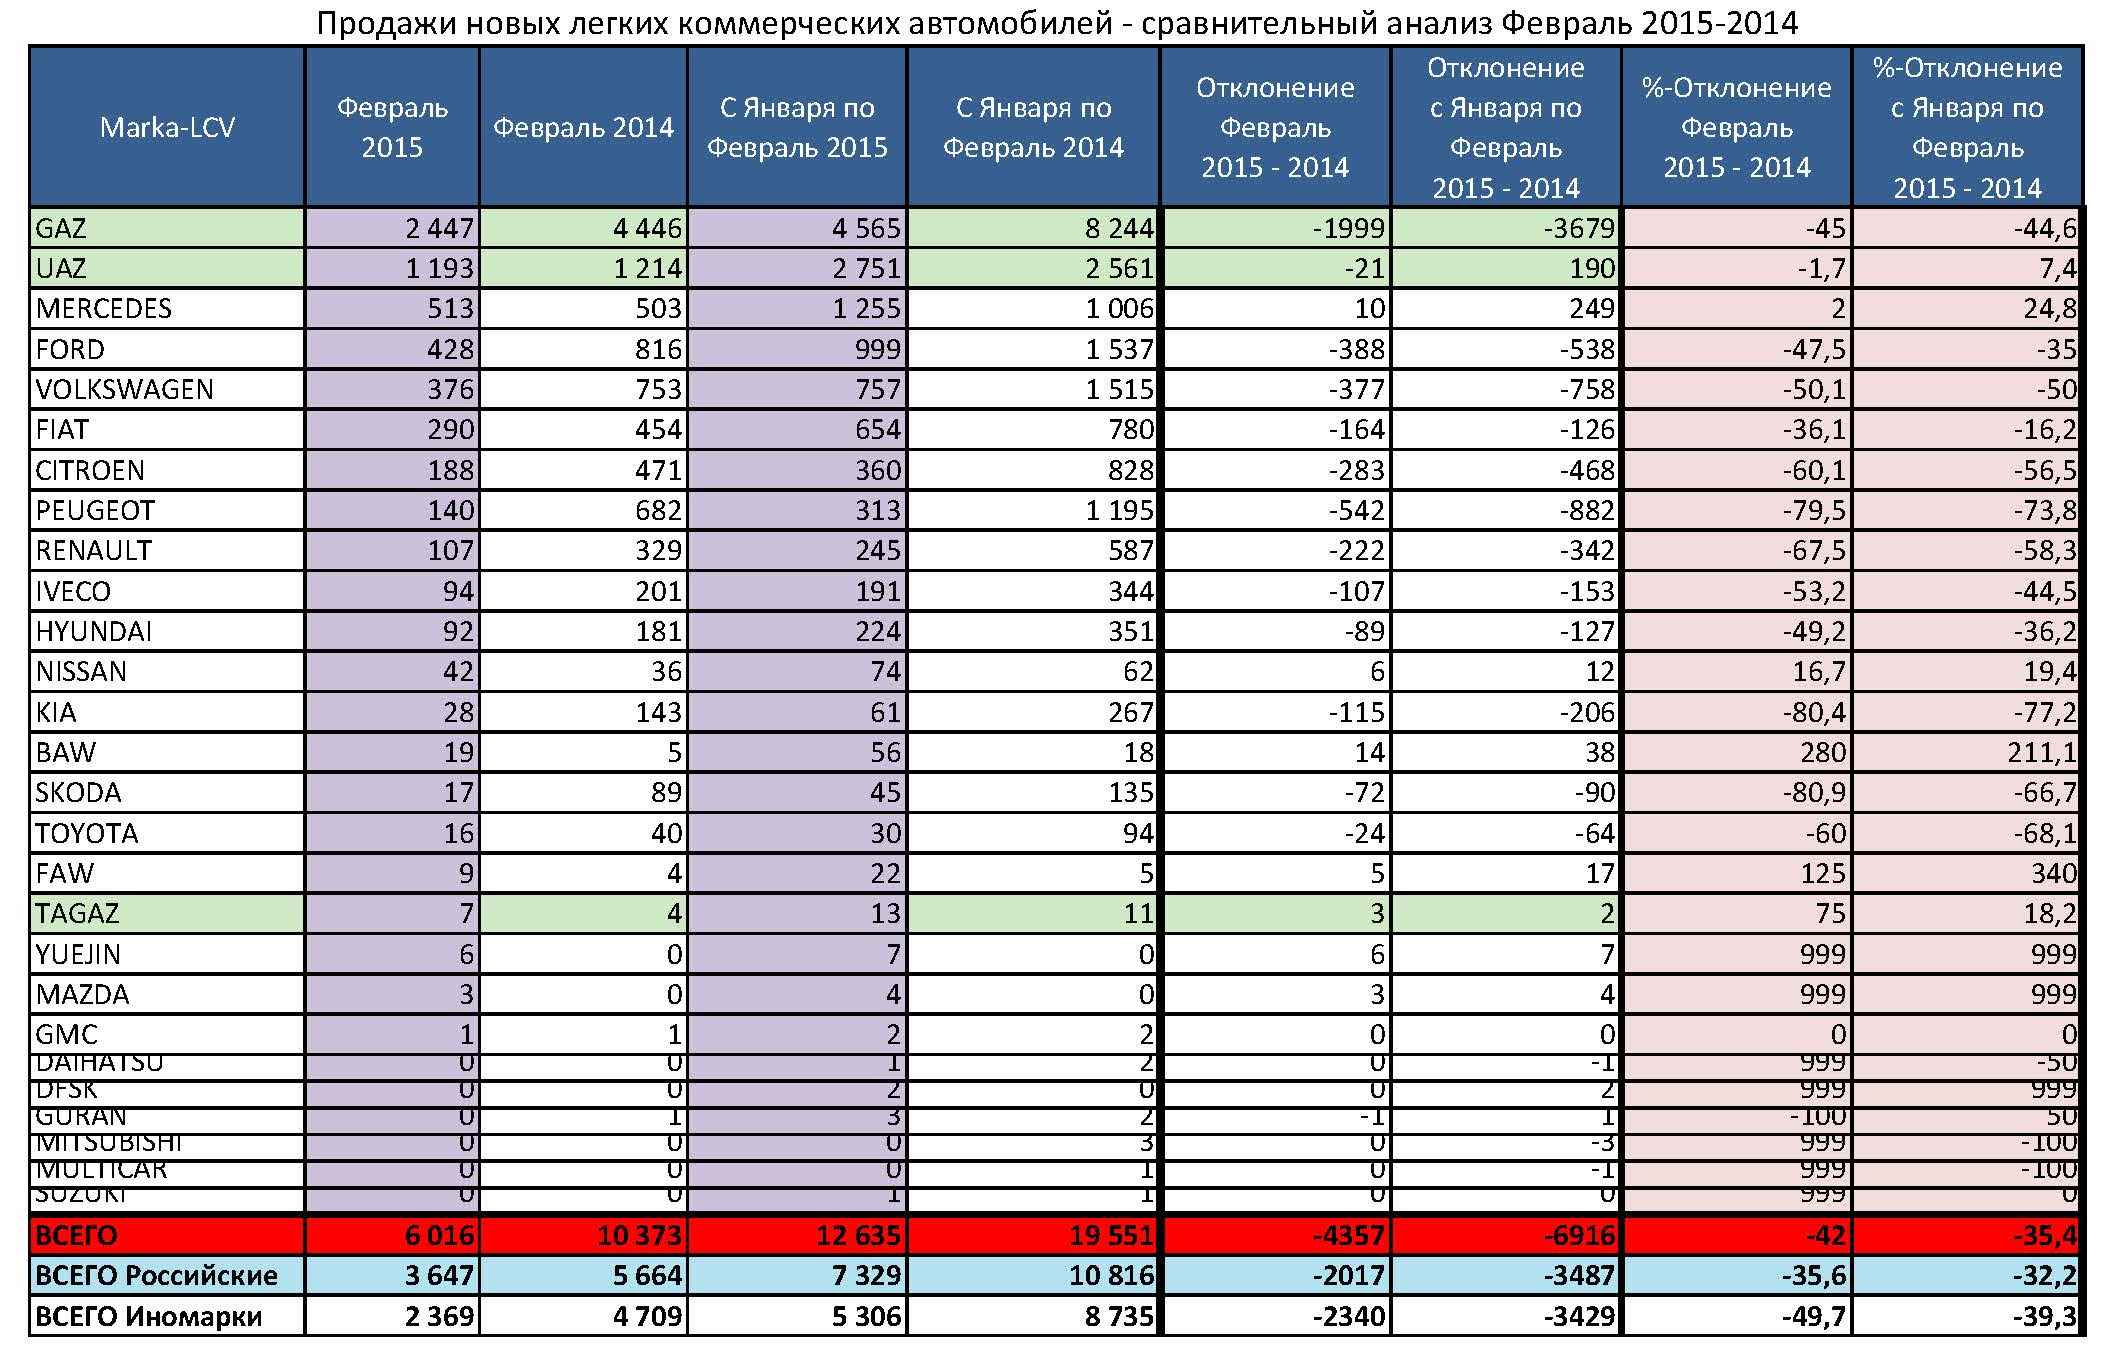Select the ВСЕГО Иномарки row label

coord(167,1316)
